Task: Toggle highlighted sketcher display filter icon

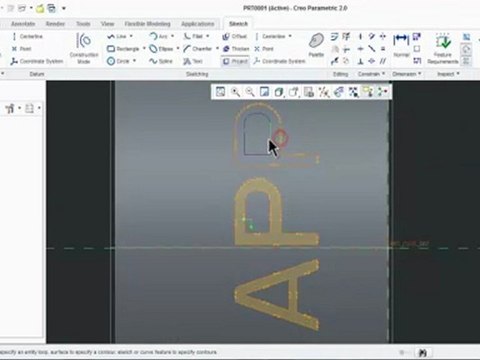Action: coord(368,92)
